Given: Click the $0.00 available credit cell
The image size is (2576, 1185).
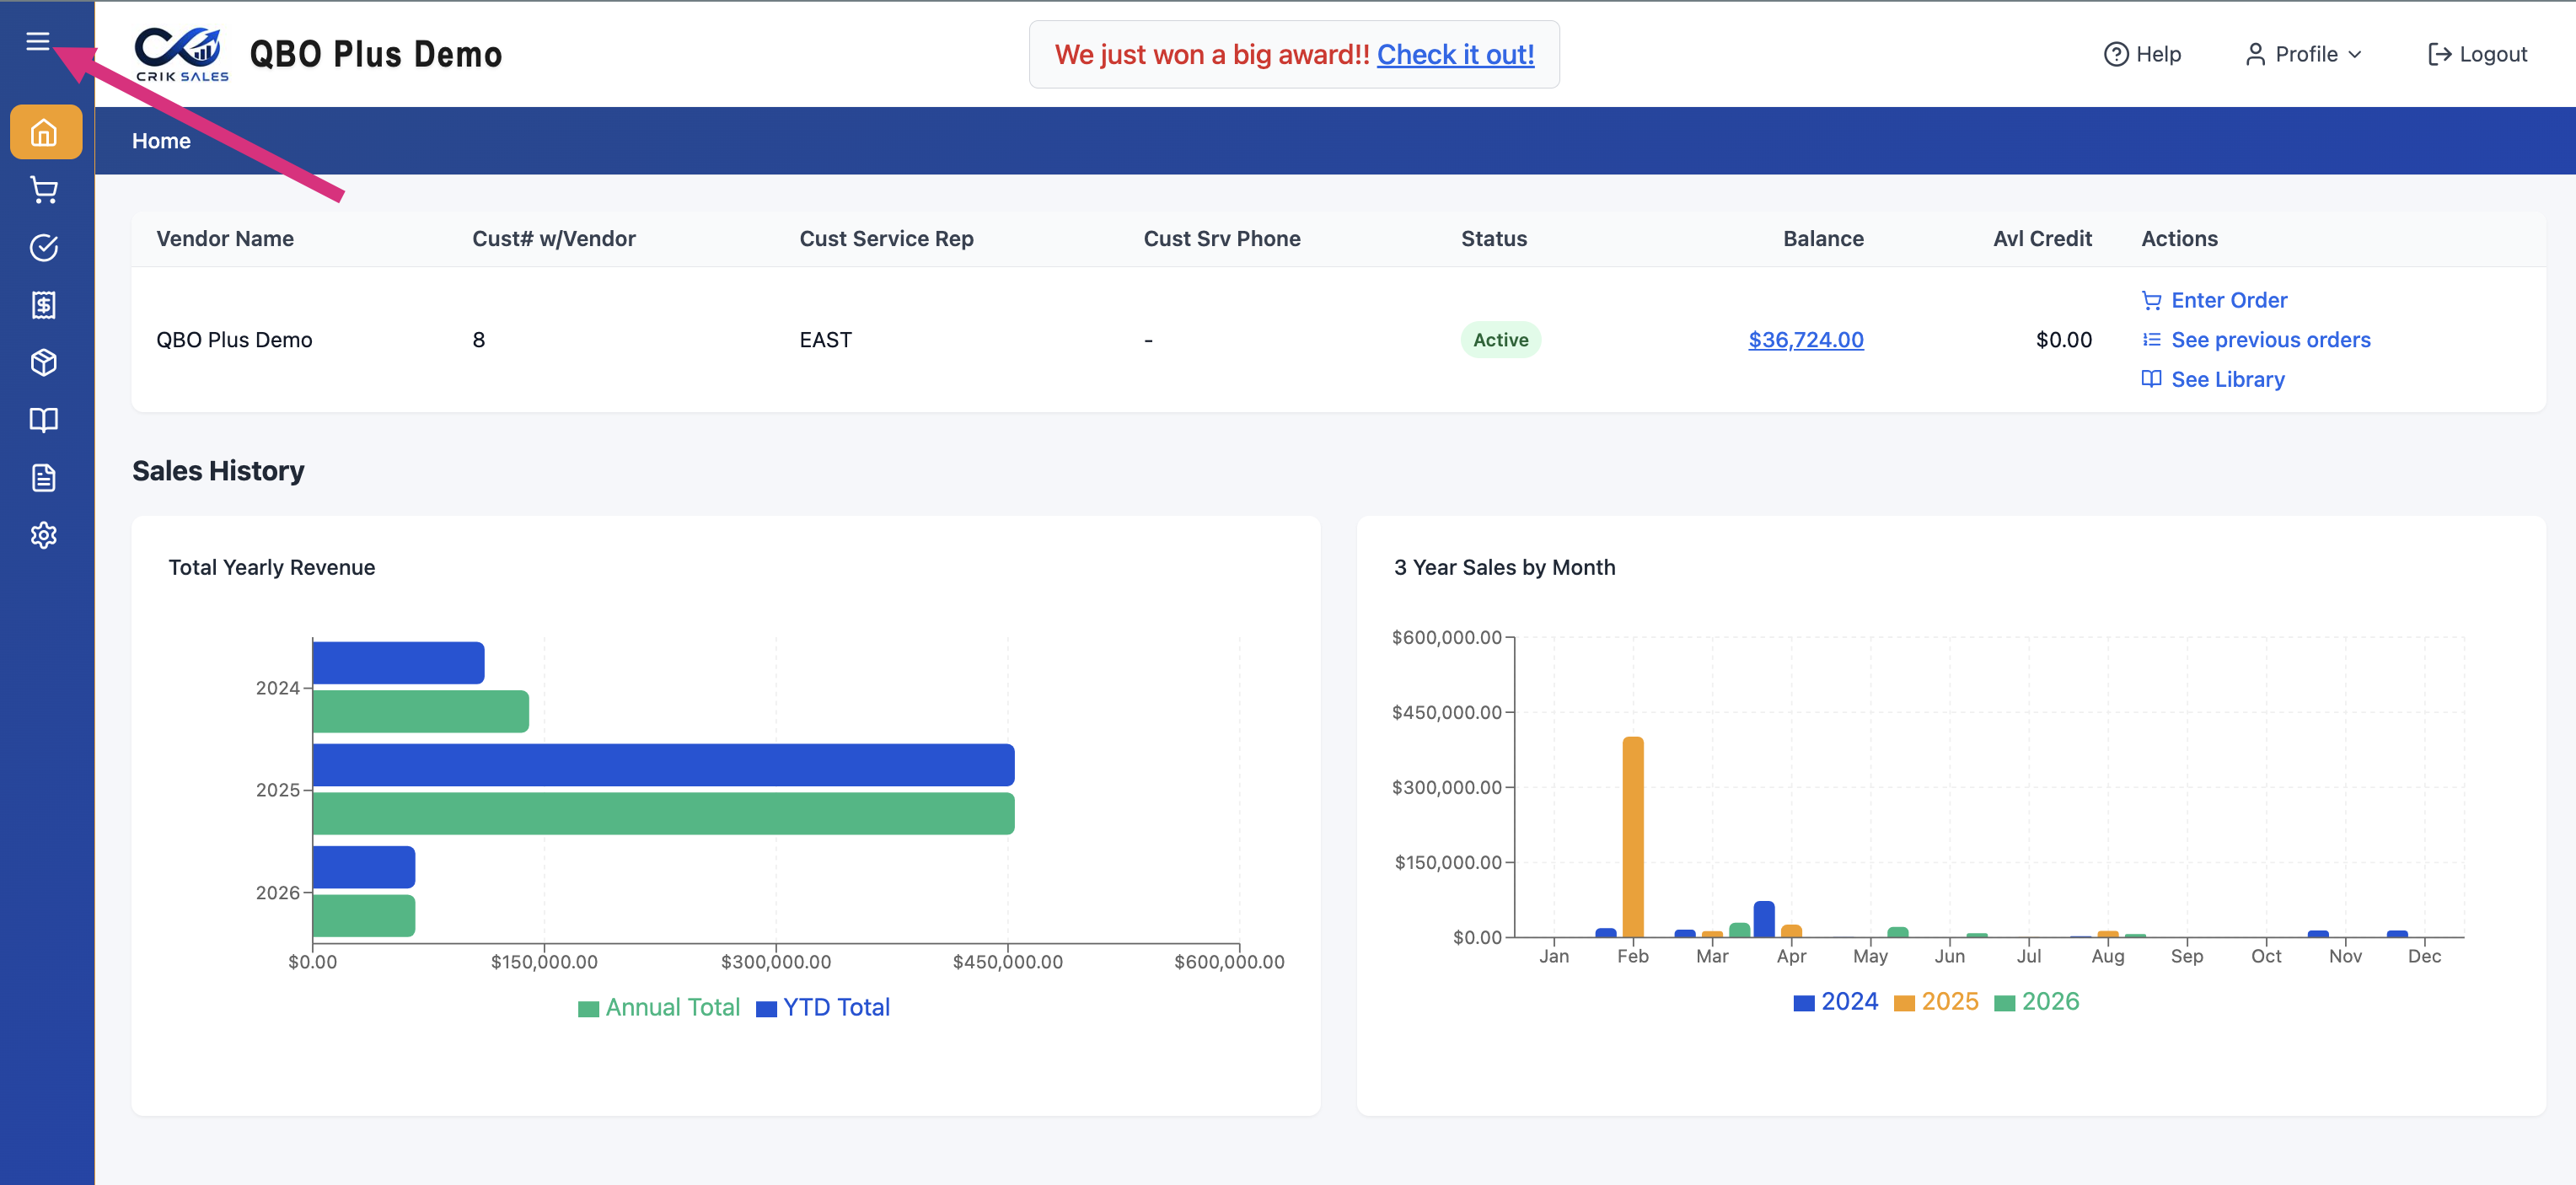Looking at the screenshot, I should 2064,340.
